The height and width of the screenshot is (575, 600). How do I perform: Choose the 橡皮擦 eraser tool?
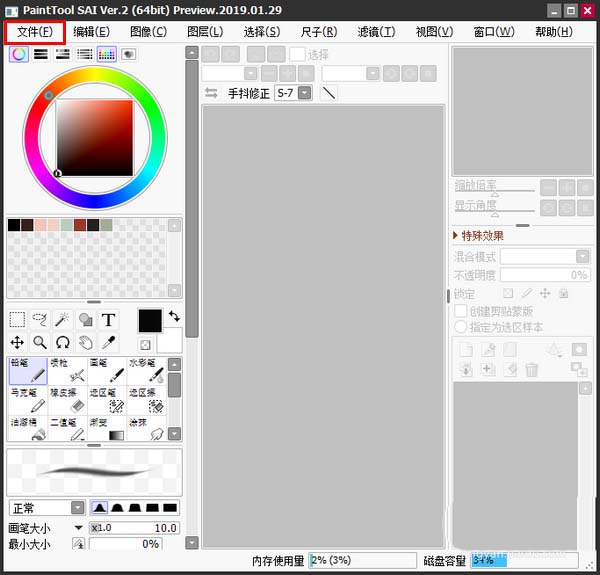(x=68, y=400)
